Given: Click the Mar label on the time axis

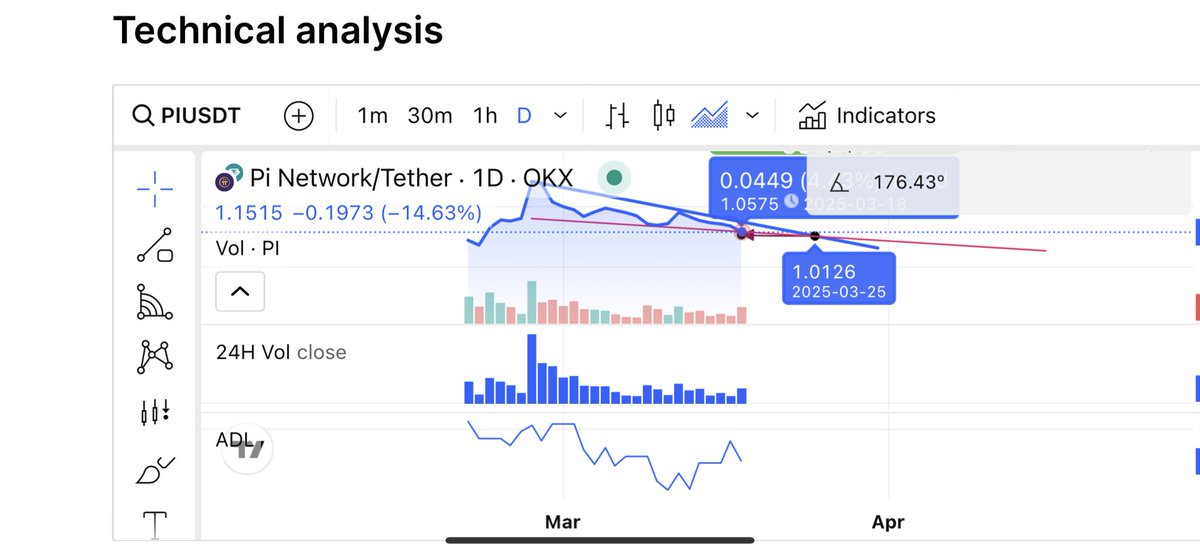Looking at the screenshot, I should pos(563,522).
